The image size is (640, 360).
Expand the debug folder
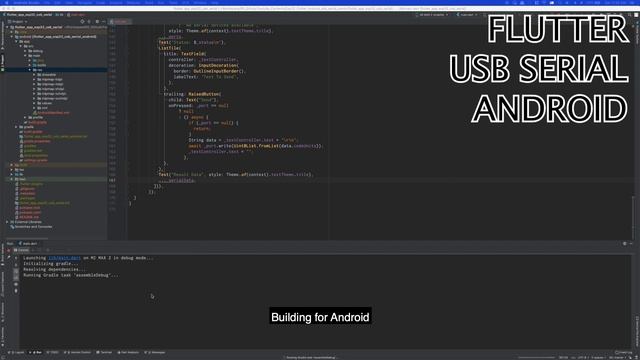point(25,51)
